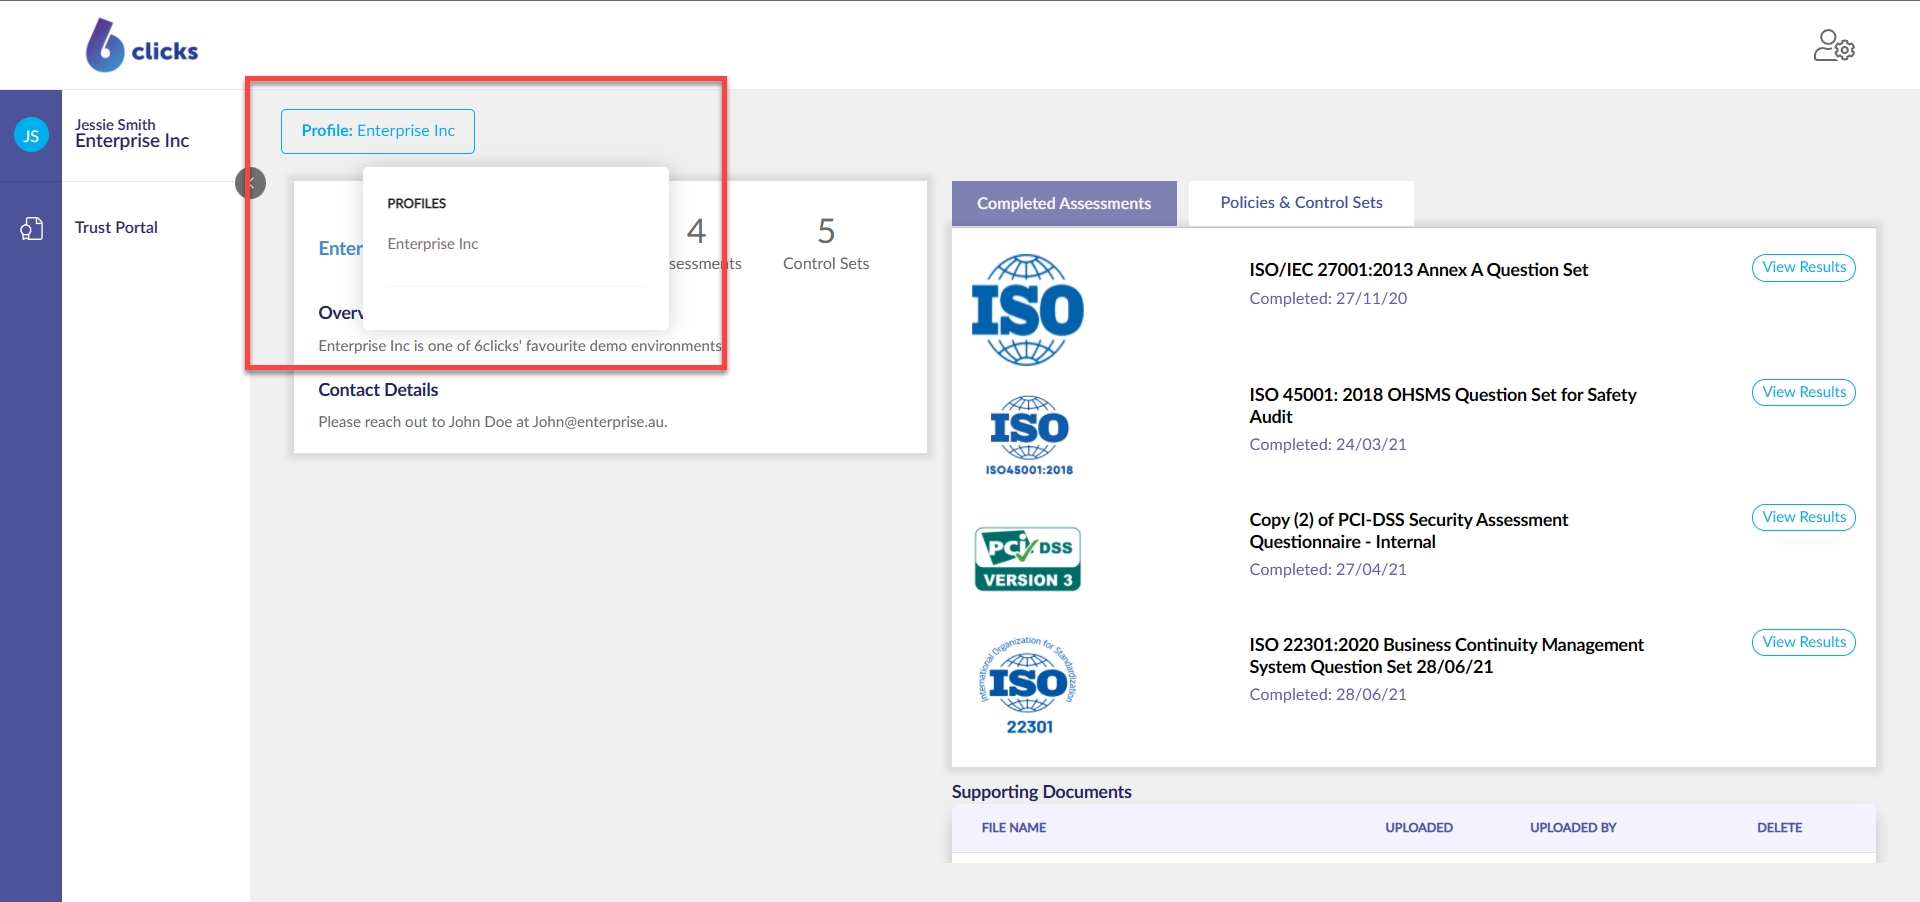Screen dimensions: 1920x902
Task: Click the ISO/IEC 27001:2013 Annex A title
Action: pos(1418,270)
